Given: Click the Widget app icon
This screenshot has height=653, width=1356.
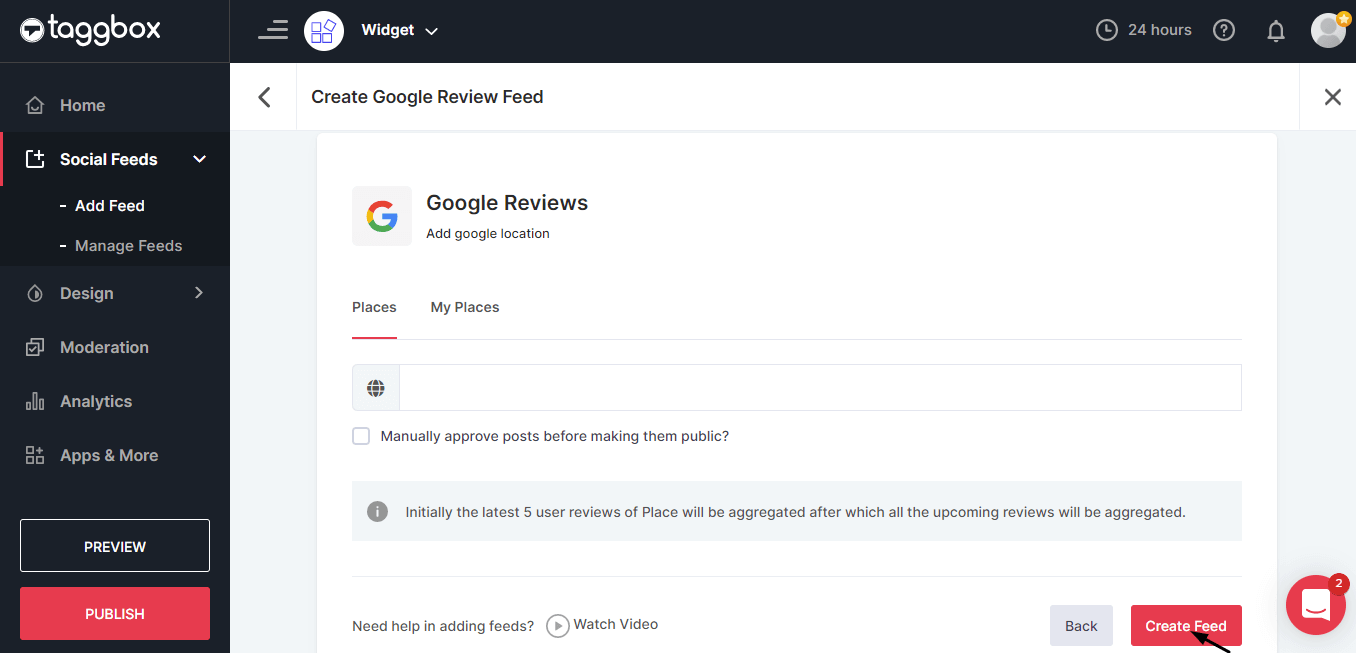Looking at the screenshot, I should [x=323, y=31].
